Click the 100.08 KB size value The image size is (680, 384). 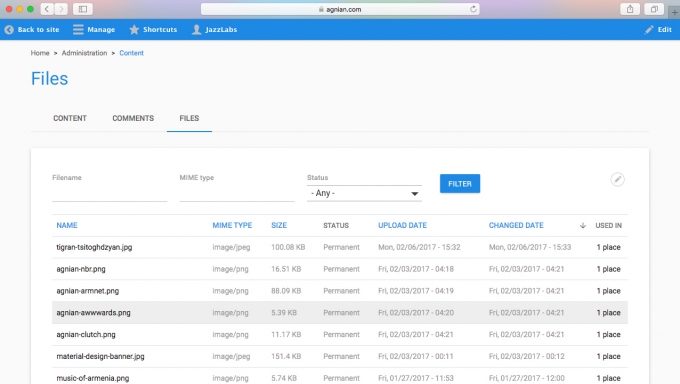click(288, 247)
